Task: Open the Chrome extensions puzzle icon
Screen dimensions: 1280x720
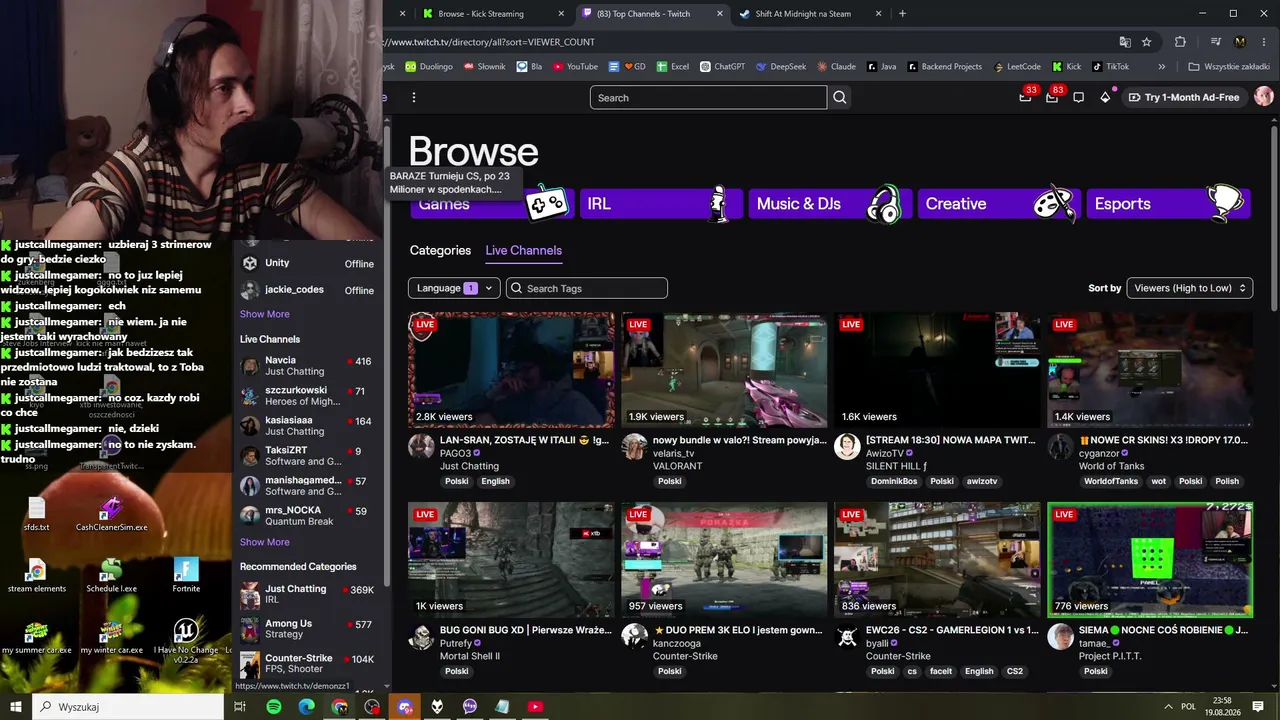Action: click(1180, 42)
